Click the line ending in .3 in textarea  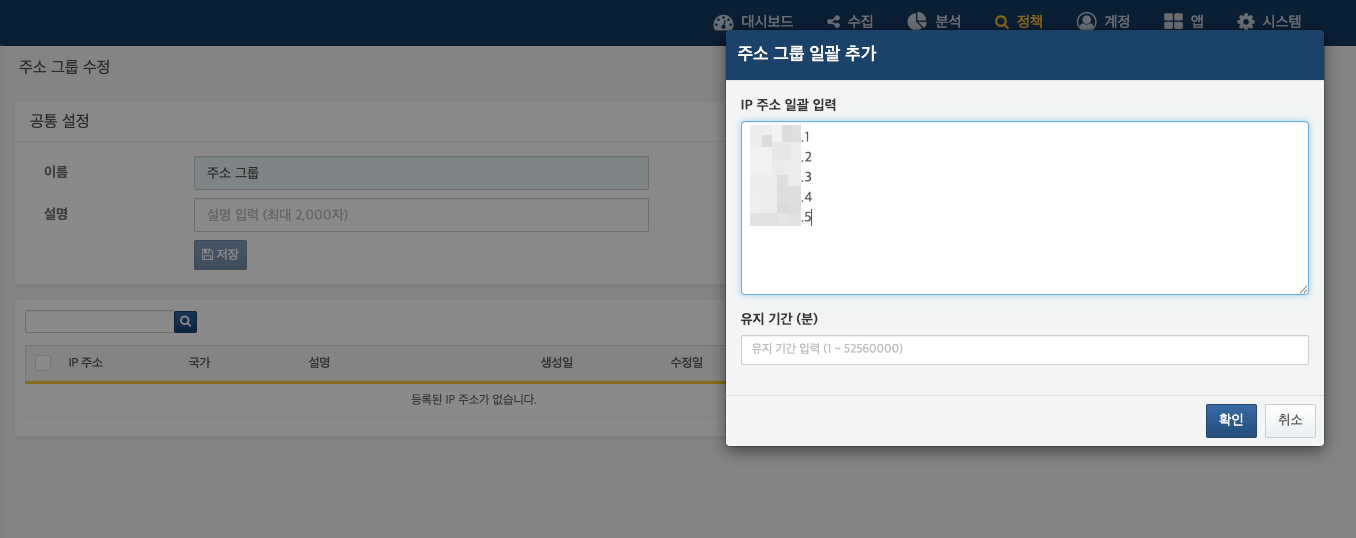click(x=780, y=177)
